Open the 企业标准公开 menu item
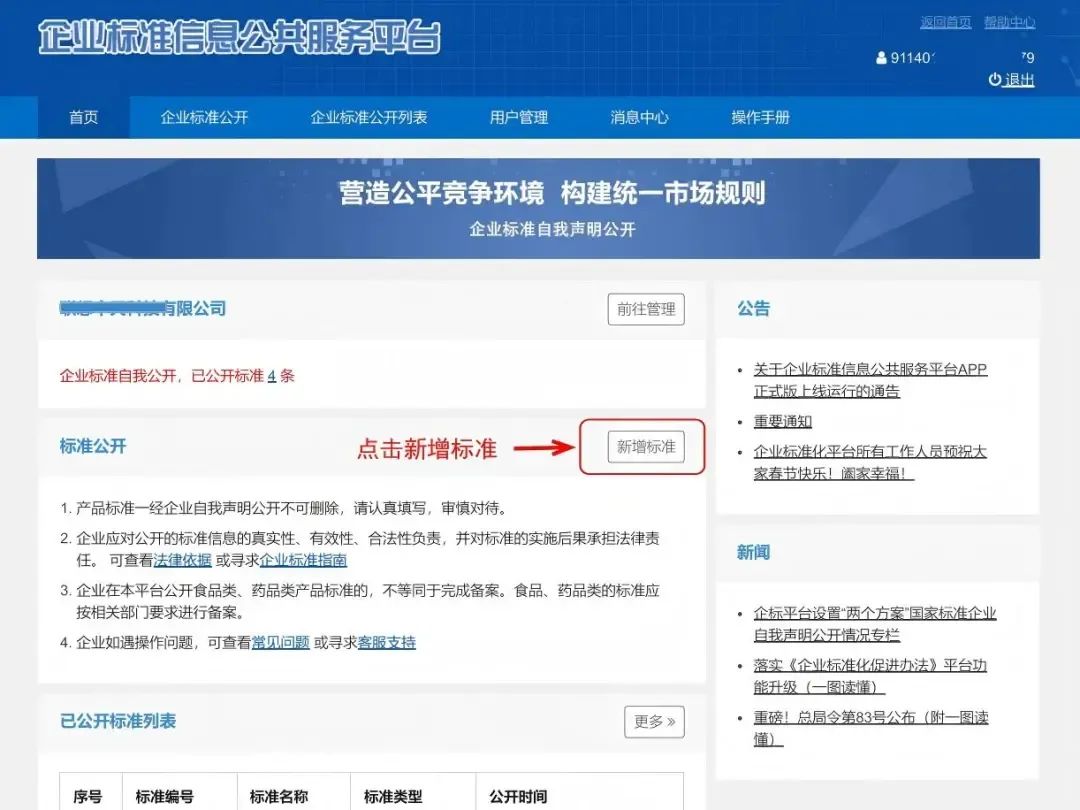The image size is (1080, 810). click(x=204, y=117)
